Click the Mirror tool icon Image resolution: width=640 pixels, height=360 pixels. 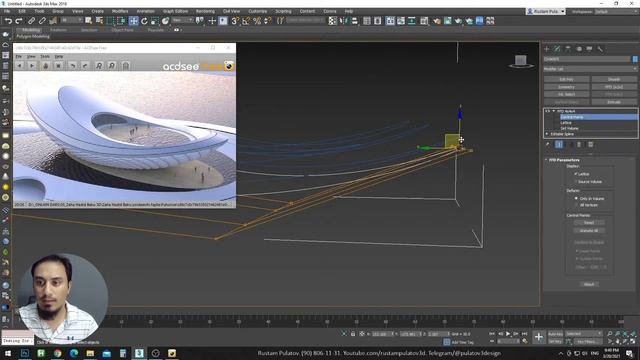click(x=343, y=20)
